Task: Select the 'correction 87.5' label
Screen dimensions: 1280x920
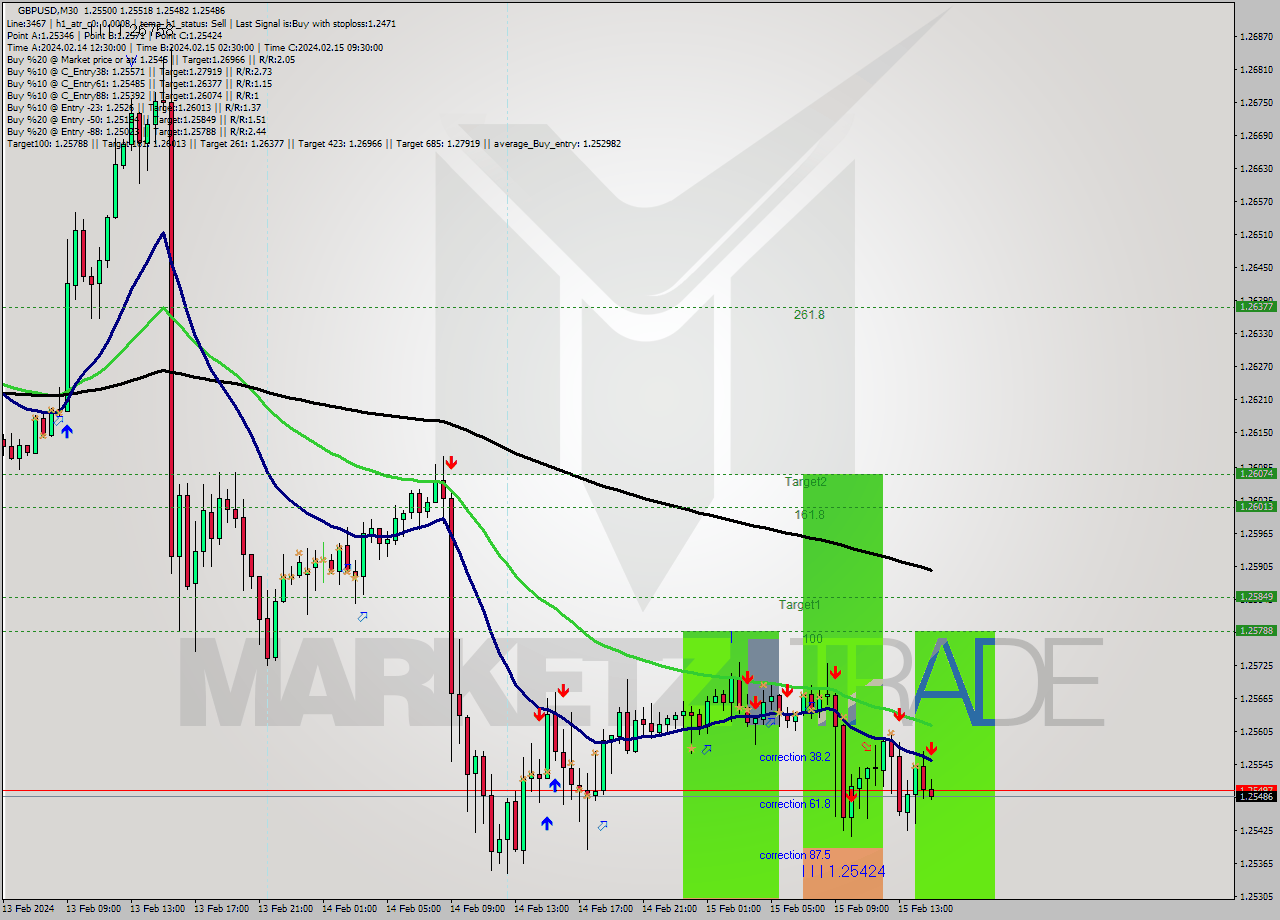Action: [795, 855]
